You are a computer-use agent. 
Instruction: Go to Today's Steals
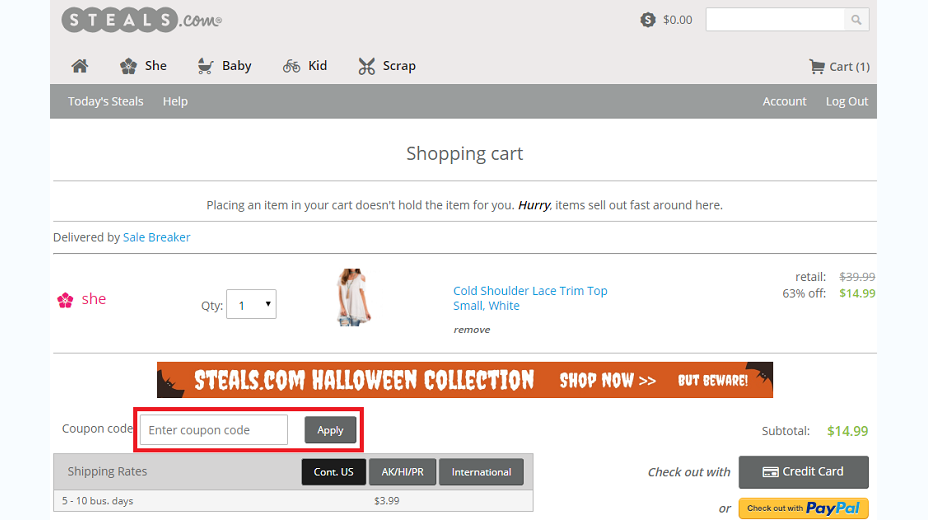tap(105, 101)
